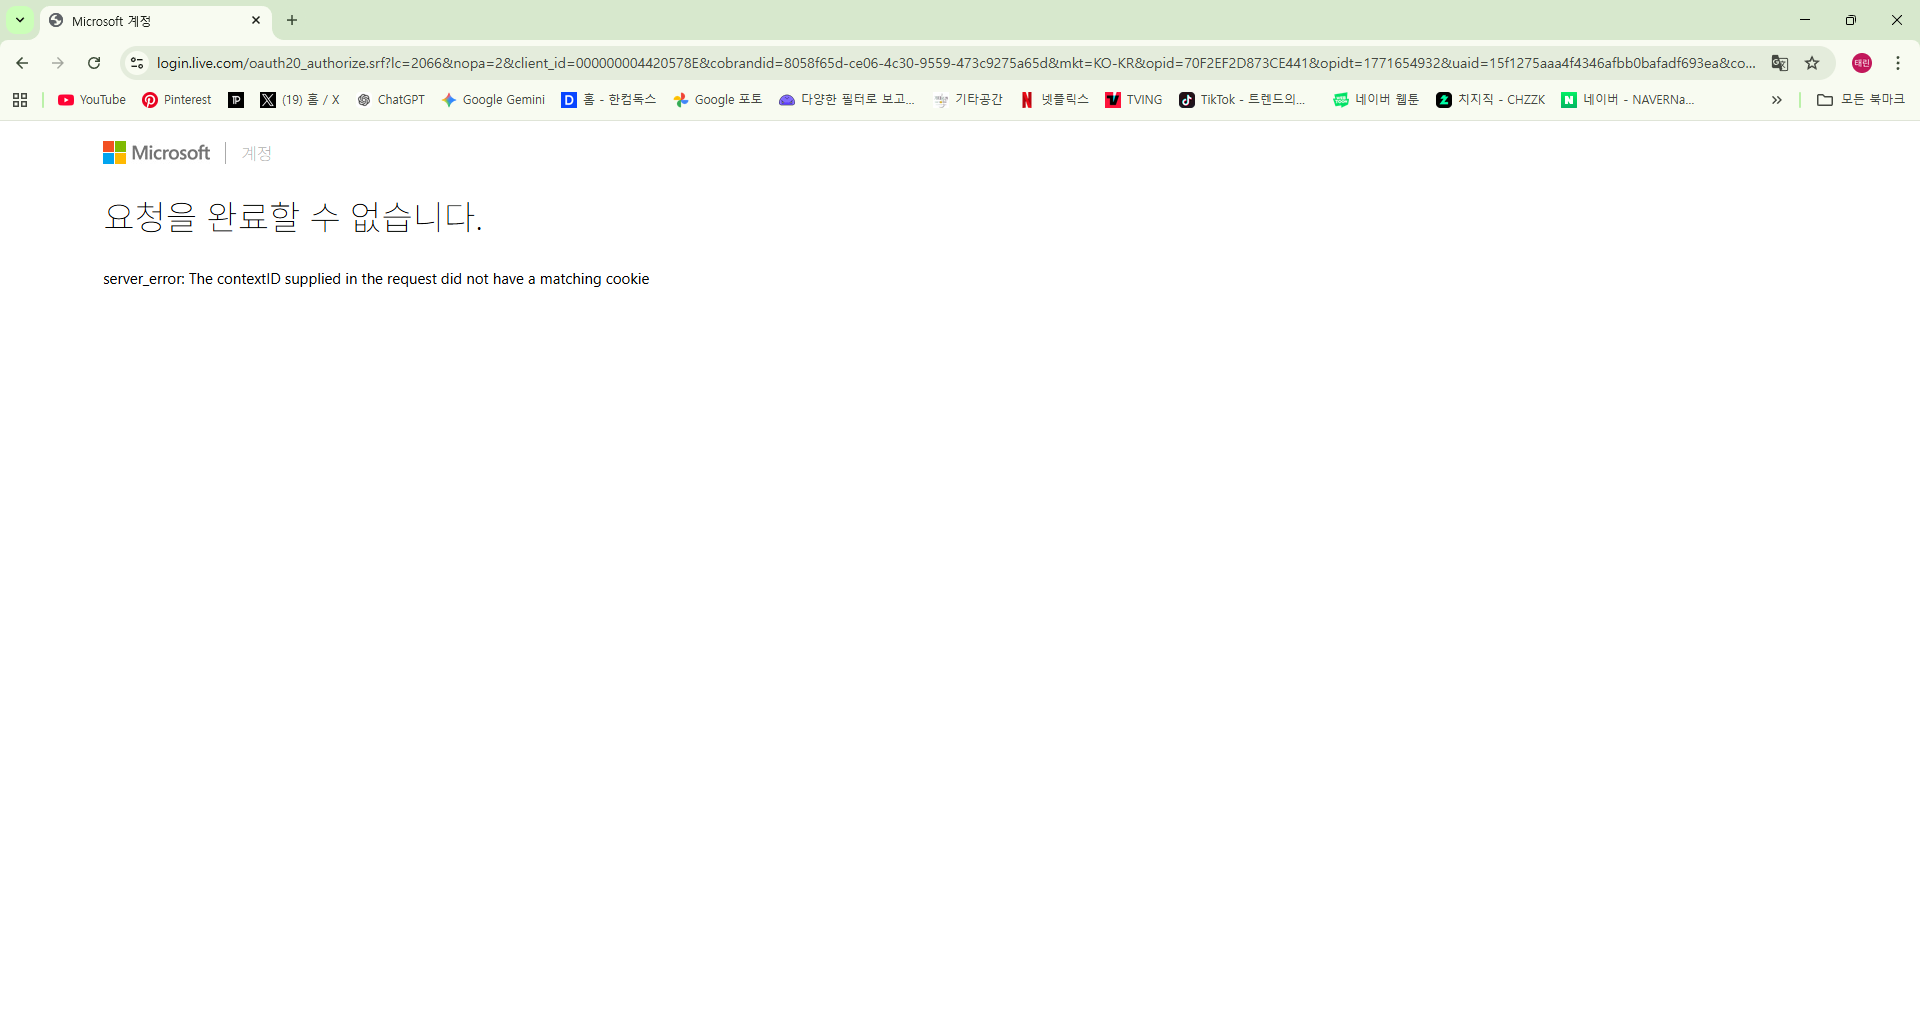This screenshot has height=1032, width=1920.
Task: Open the YouTube bookmark
Action: point(90,99)
